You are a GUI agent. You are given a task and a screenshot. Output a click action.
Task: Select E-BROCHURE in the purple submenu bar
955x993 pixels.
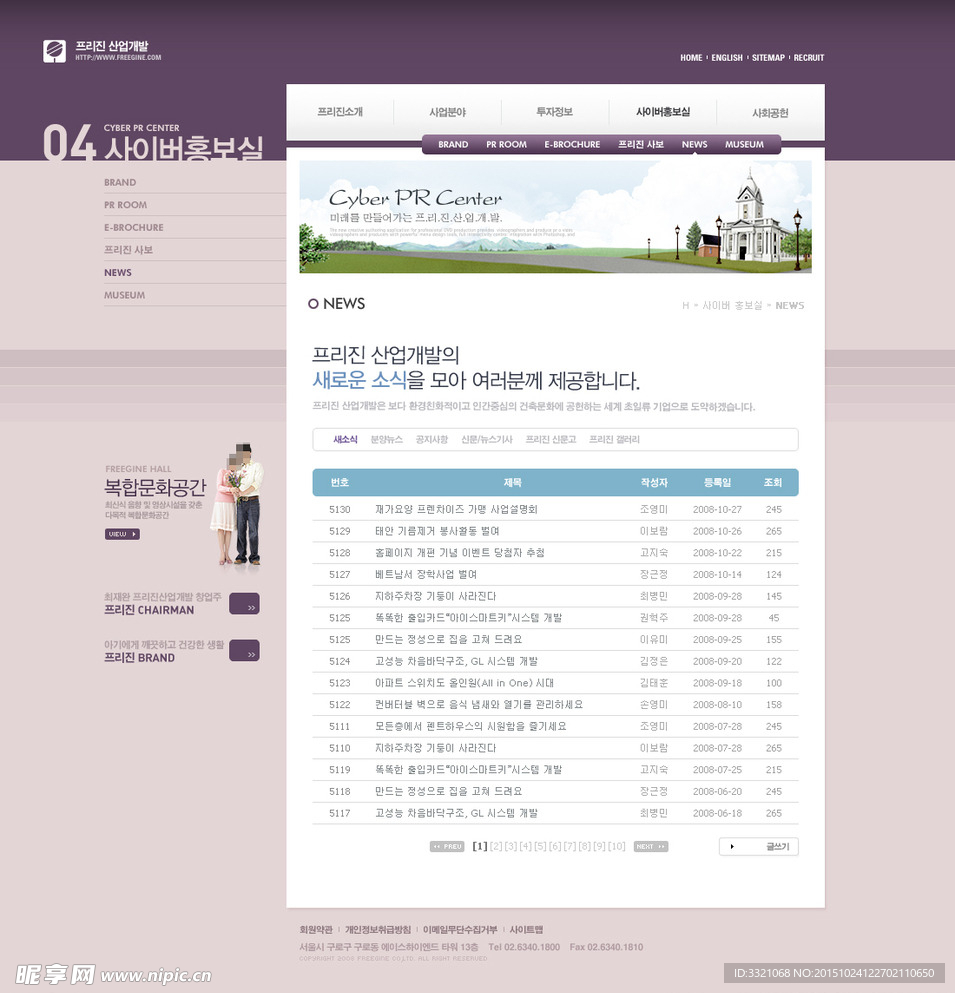(x=572, y=145)
